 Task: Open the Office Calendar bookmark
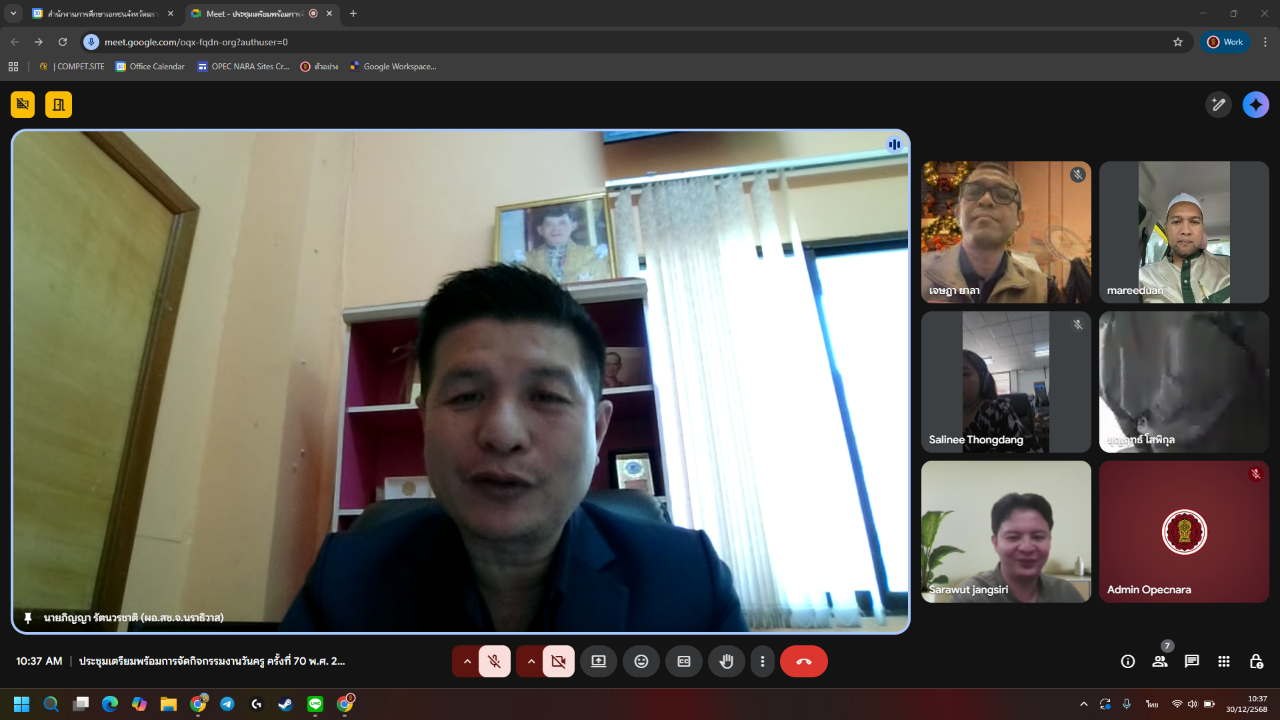[150, 67]
